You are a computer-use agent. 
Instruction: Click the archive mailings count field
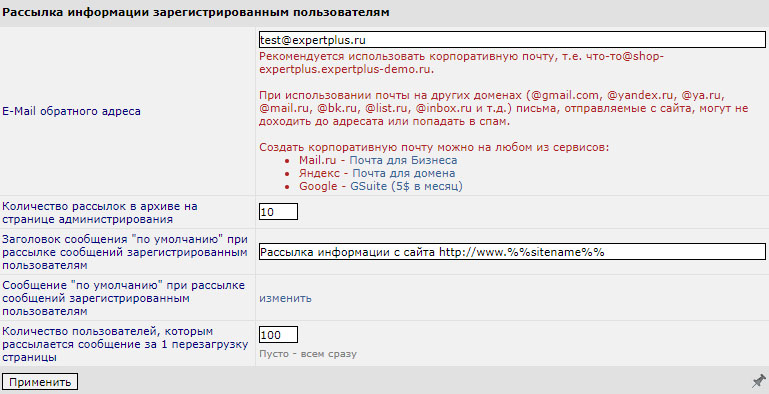point(278,211)
